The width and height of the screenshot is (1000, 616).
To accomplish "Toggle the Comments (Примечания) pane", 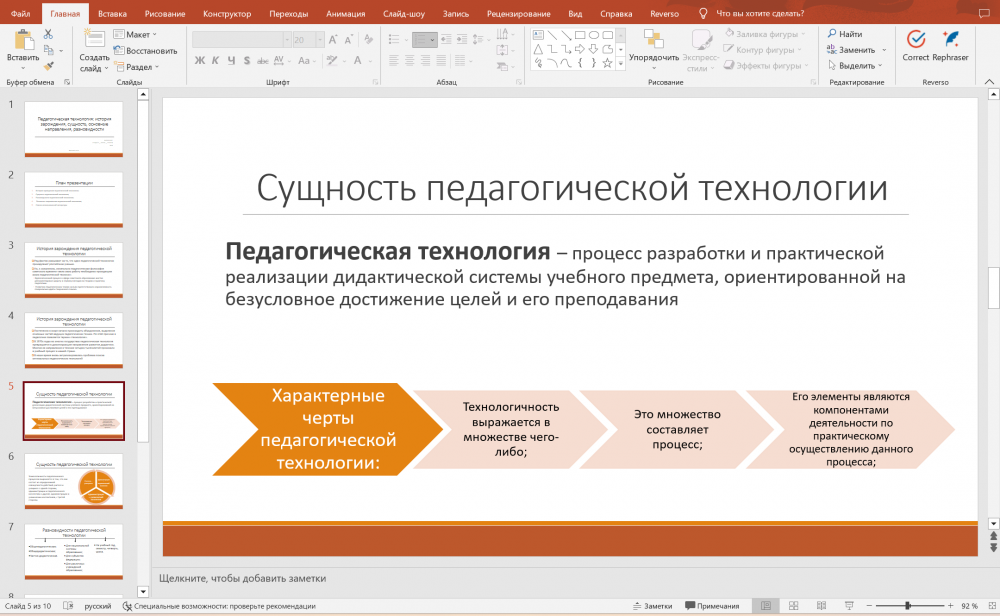I will pos(710,606).
